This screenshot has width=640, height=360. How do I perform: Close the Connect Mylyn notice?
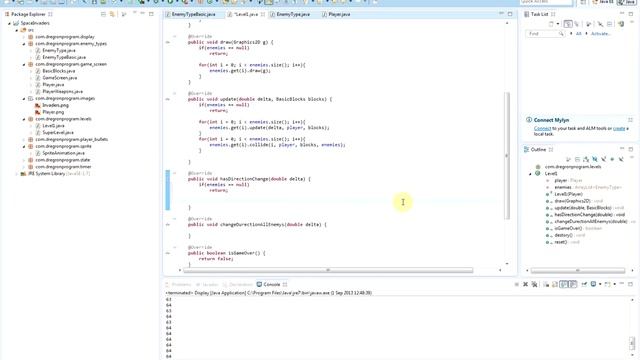(630, 120)
